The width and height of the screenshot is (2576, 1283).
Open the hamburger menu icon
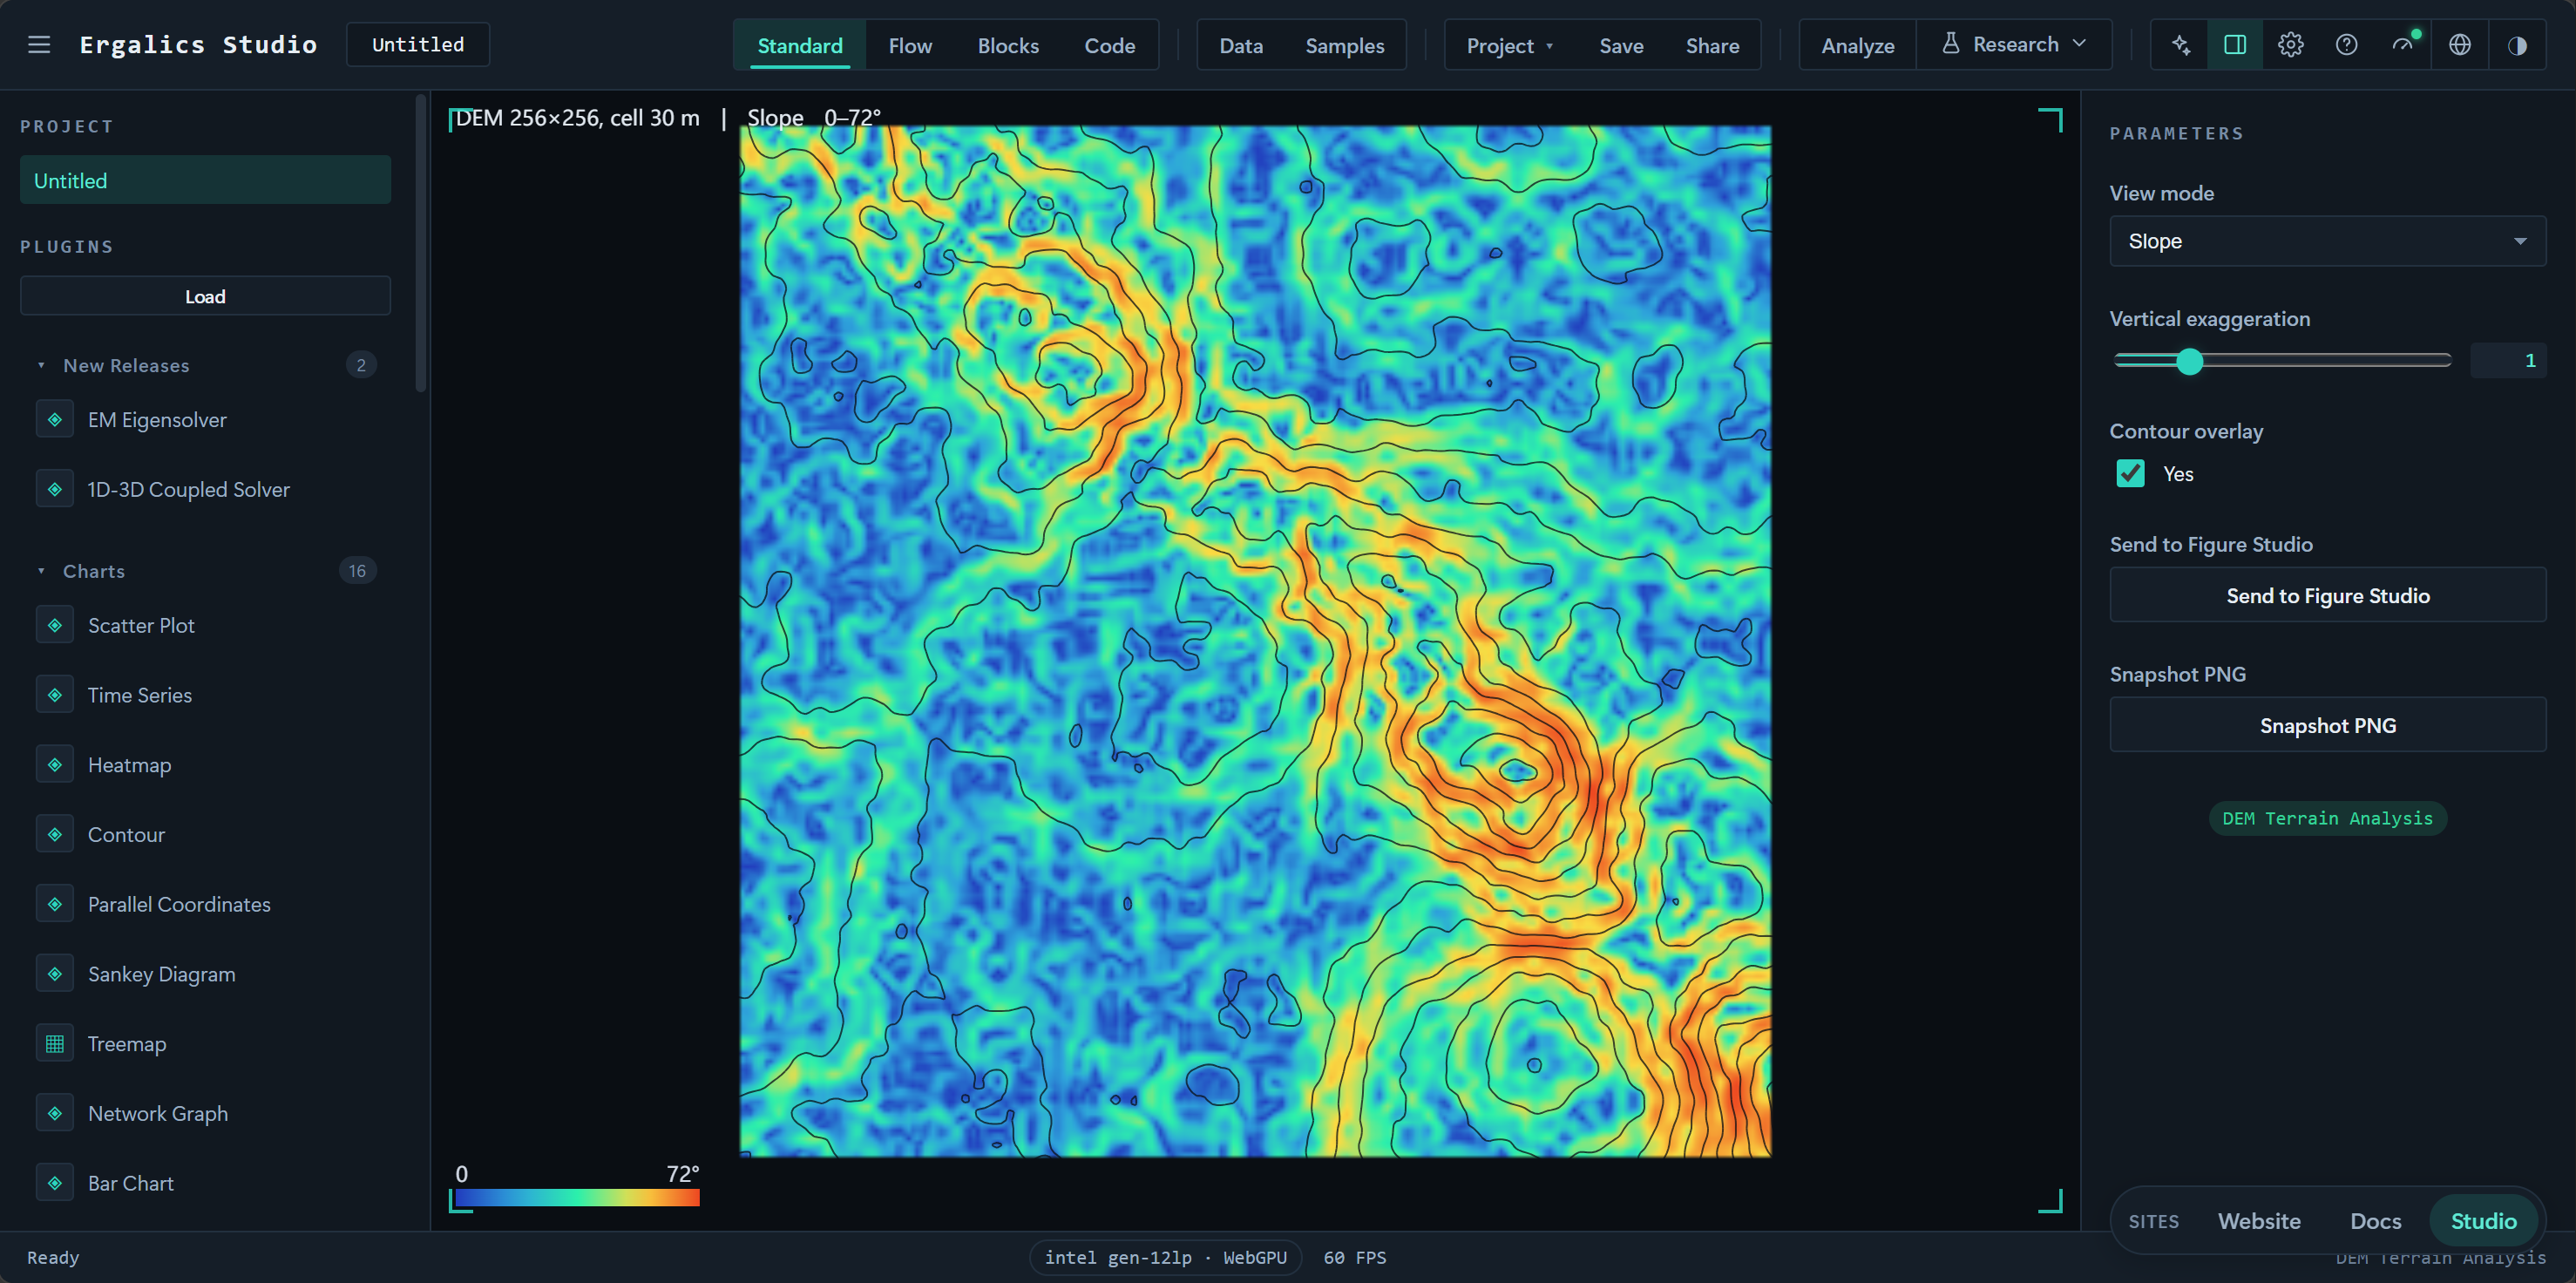(39, 45)
